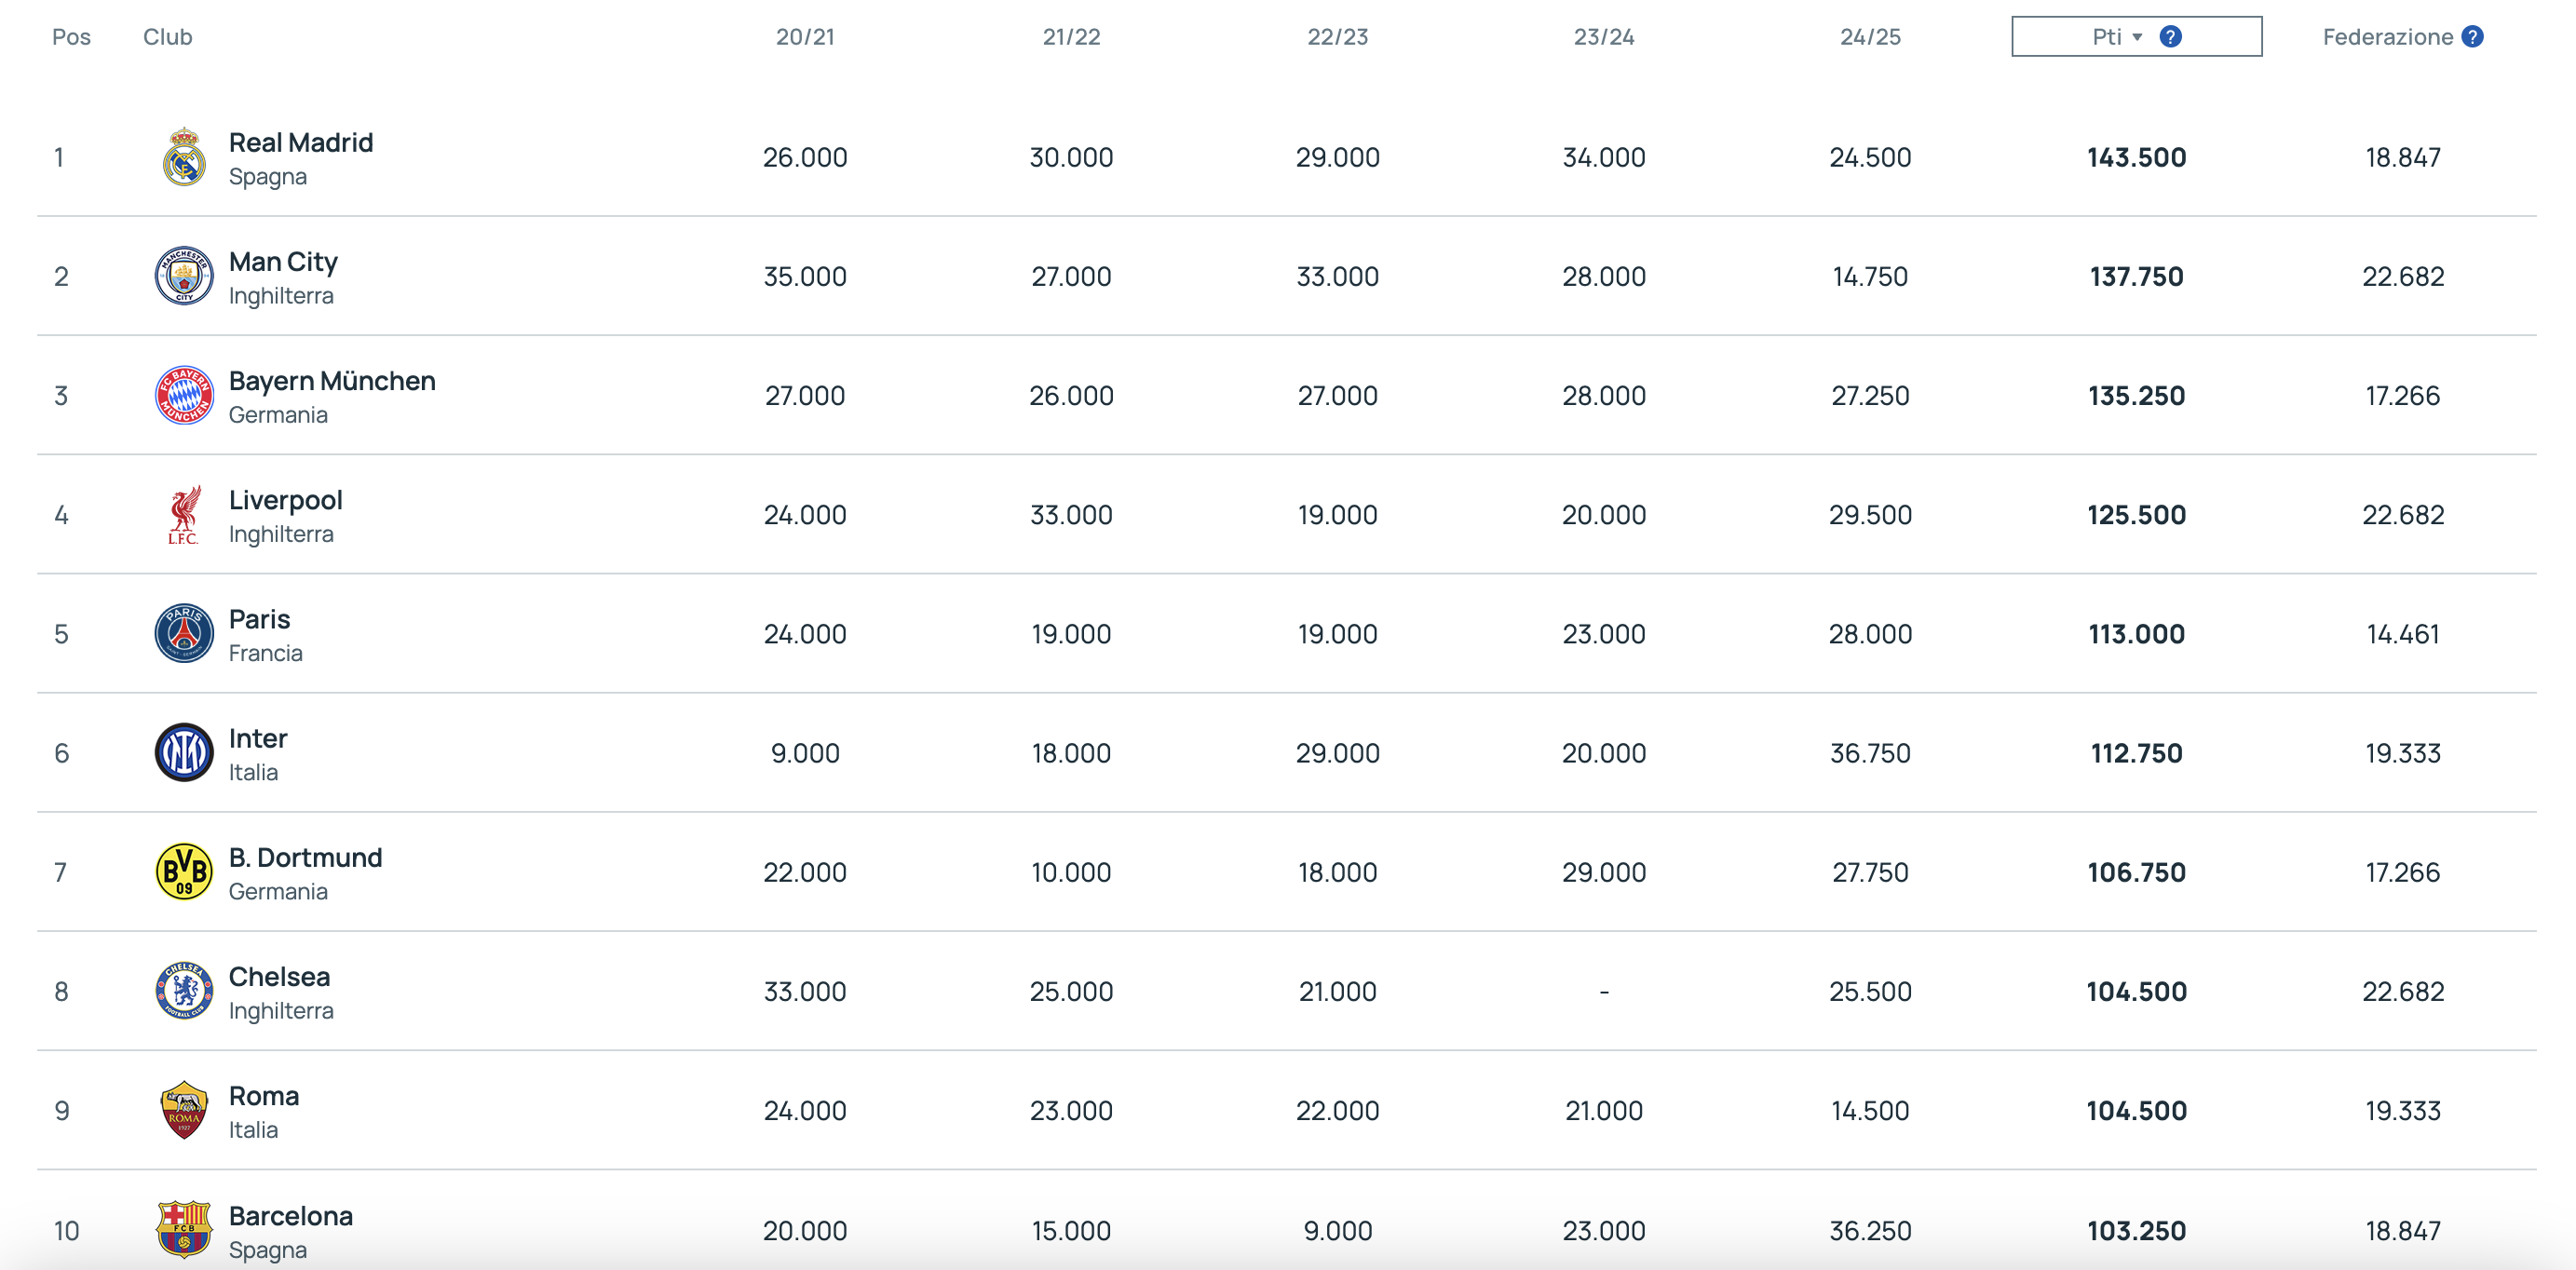The height and width of the screenshot is (1270, 2576).
Task: Open the yellow BVB 09 badge
Action: (184, 871)
